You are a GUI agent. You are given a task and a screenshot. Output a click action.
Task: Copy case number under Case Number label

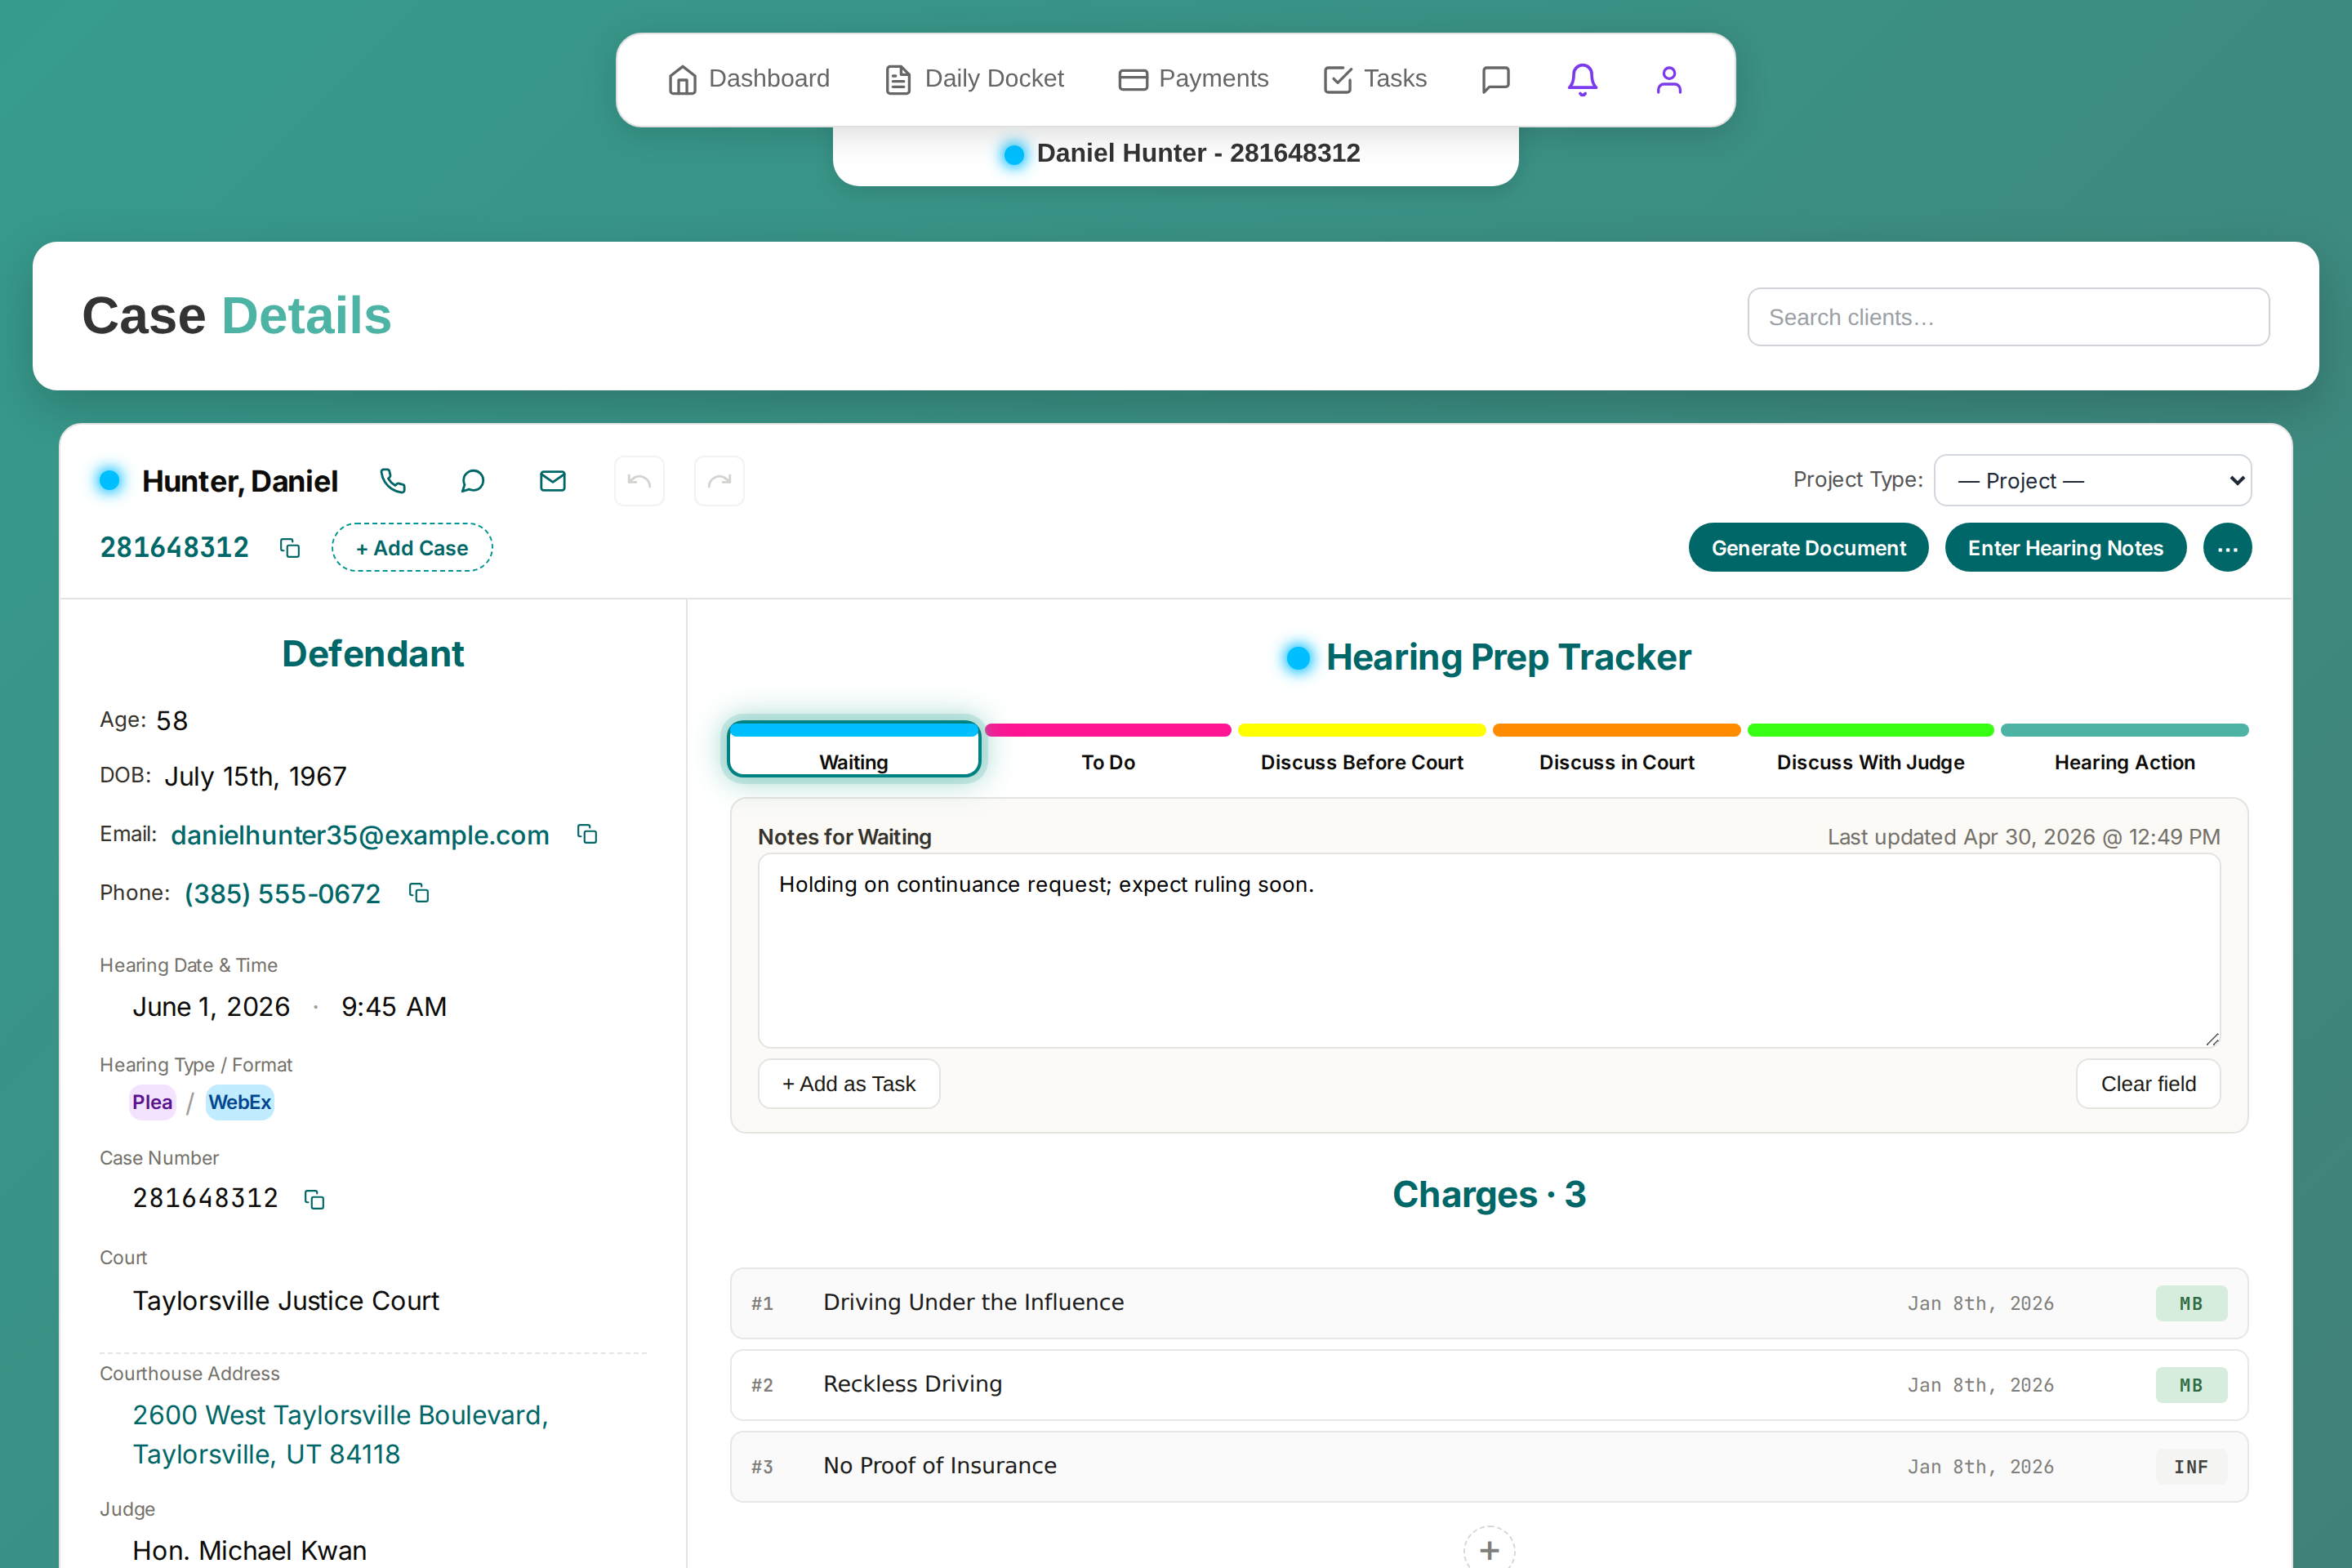pos(314,1199)
